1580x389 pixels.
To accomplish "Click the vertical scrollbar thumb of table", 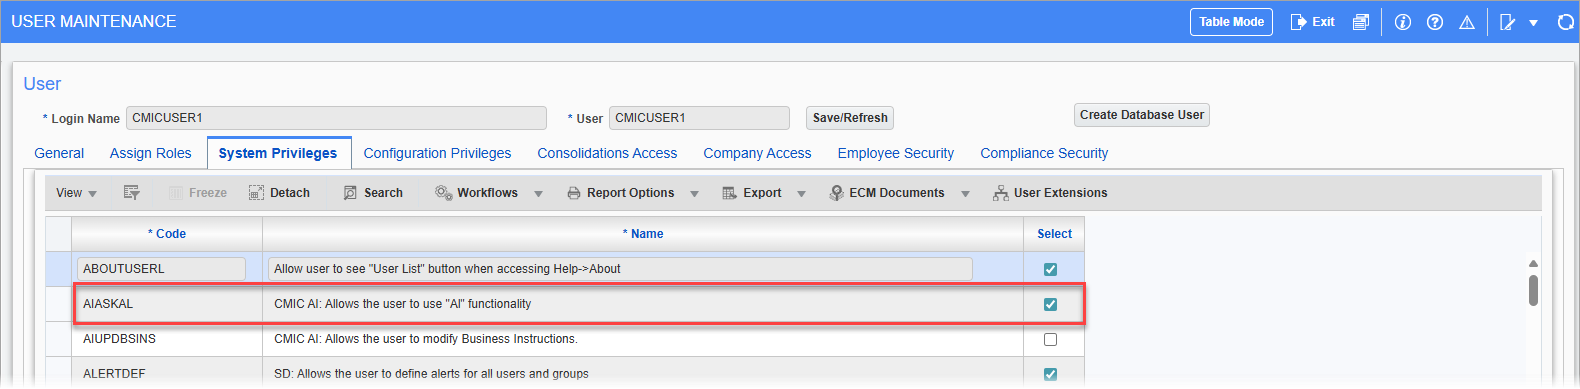I will tap(1533, 290).
